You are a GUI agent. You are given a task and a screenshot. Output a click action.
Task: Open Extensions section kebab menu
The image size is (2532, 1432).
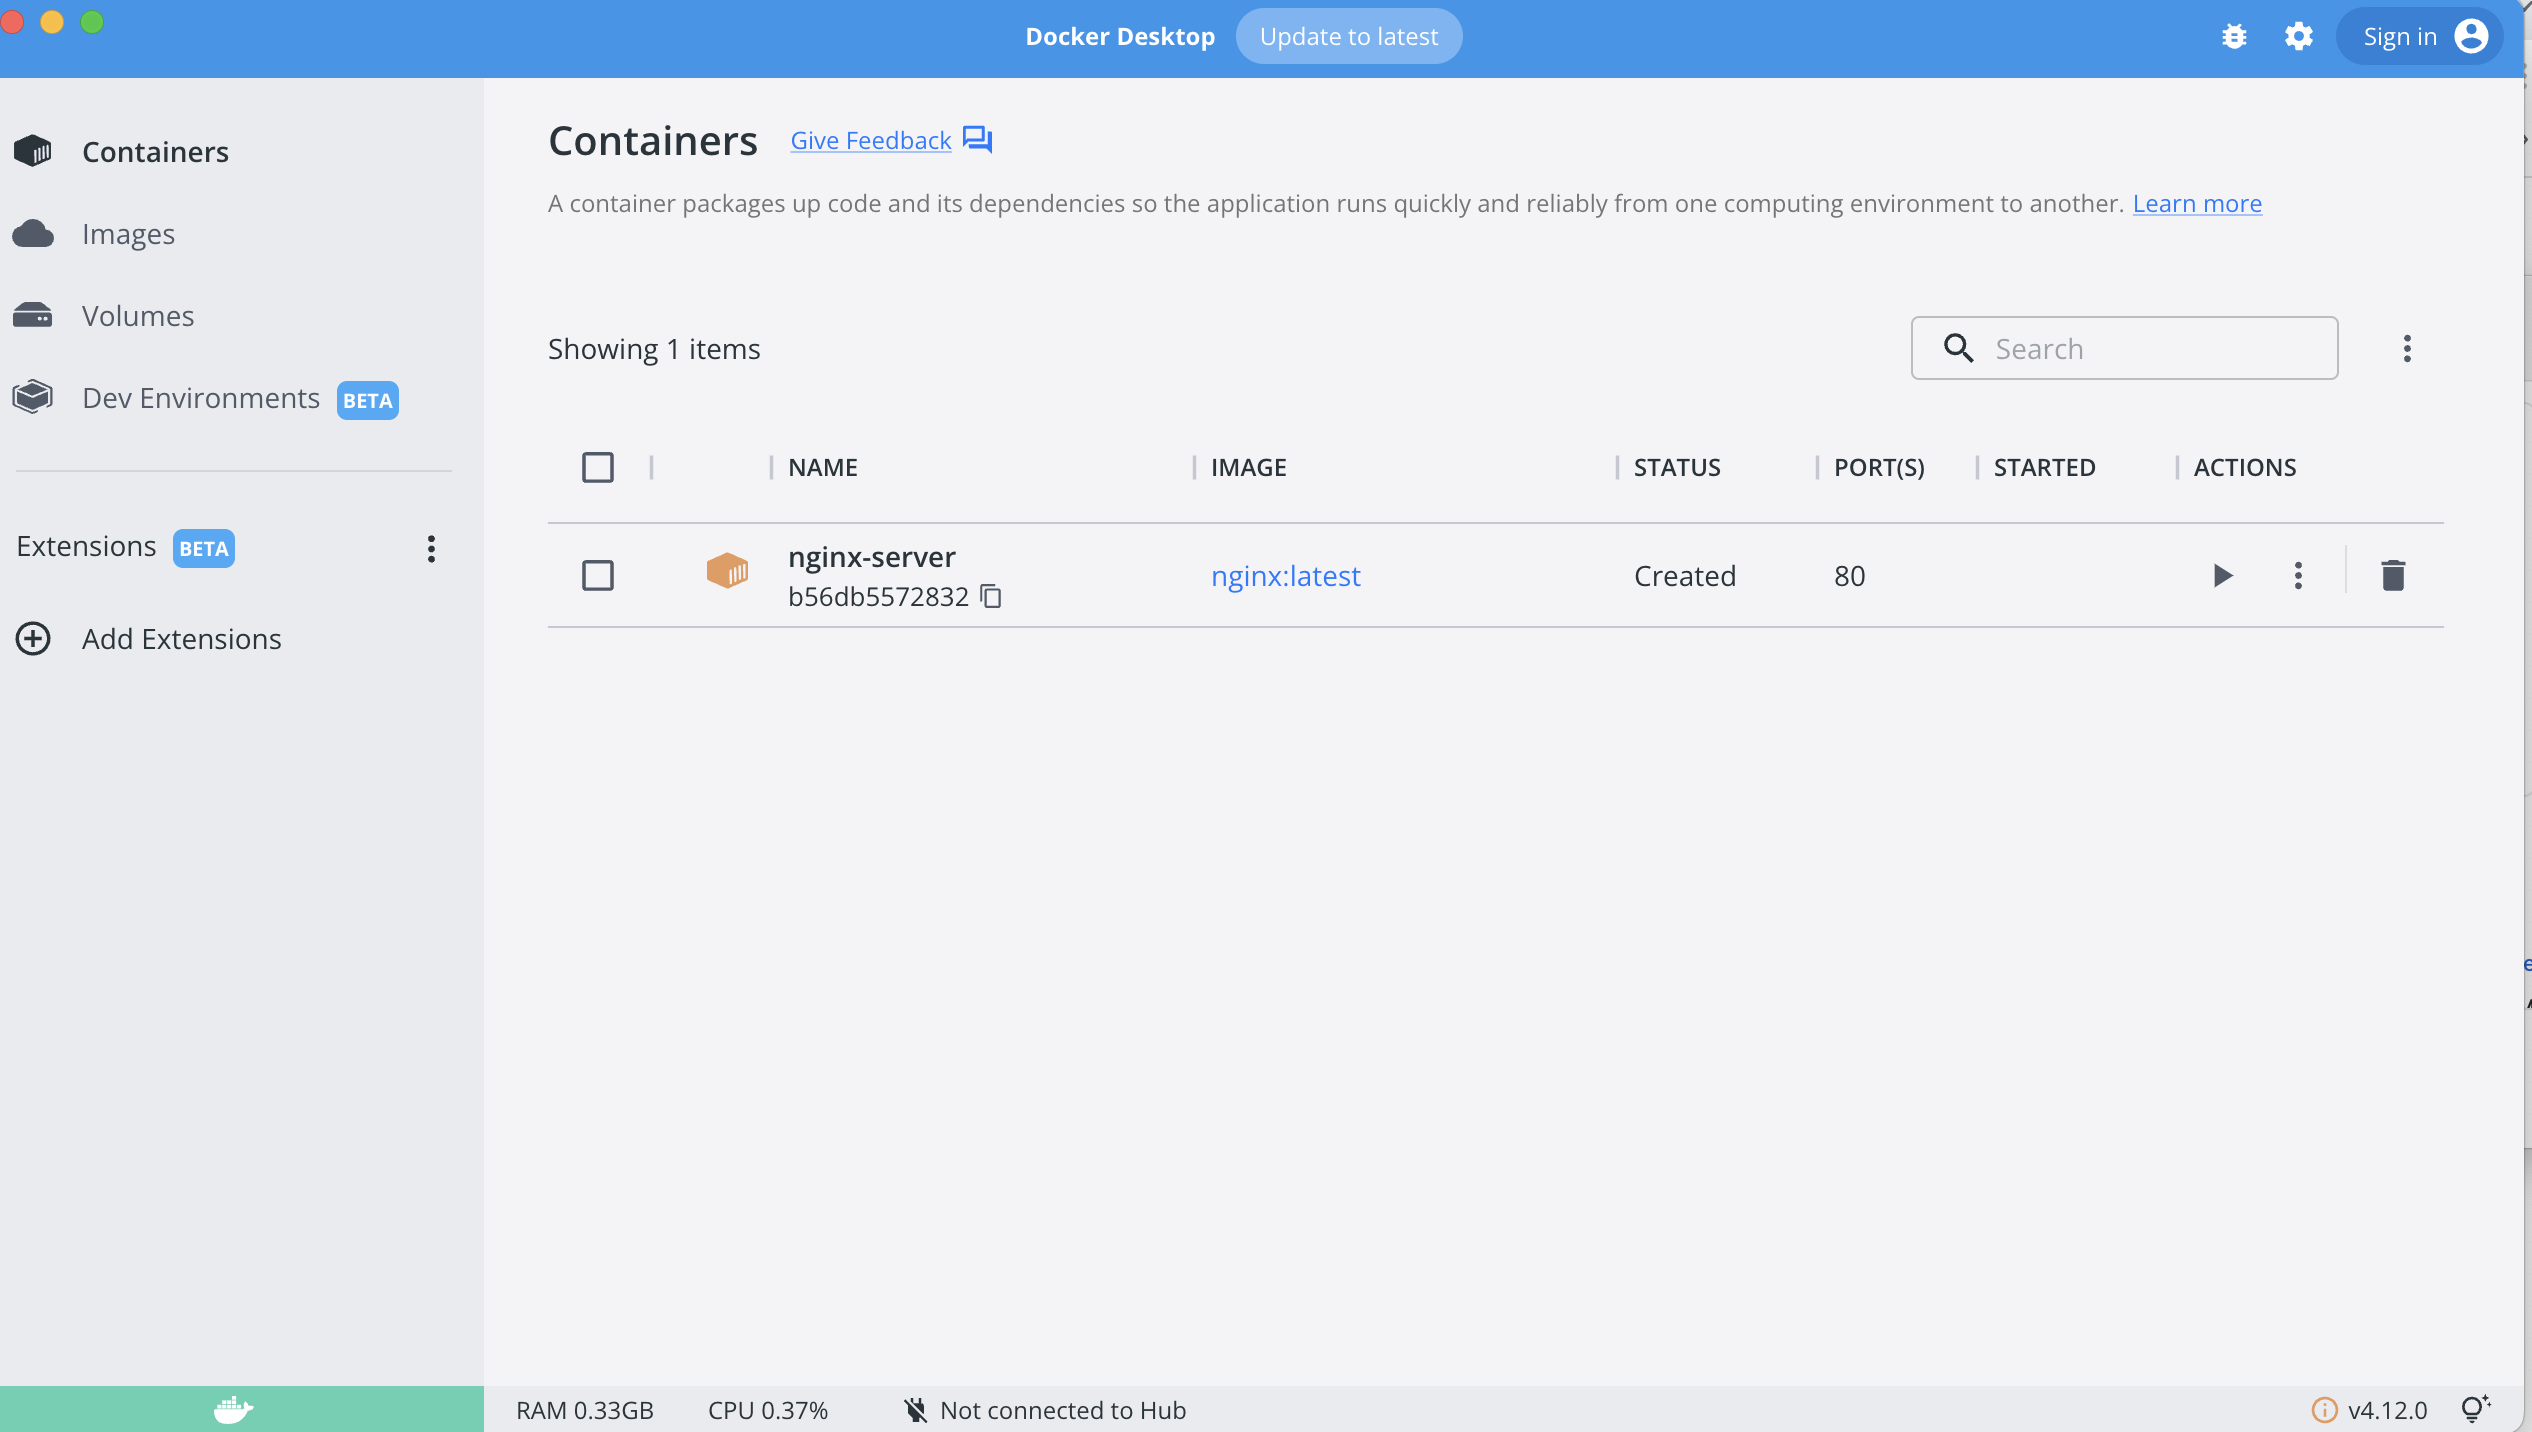(x=431, y=548)
